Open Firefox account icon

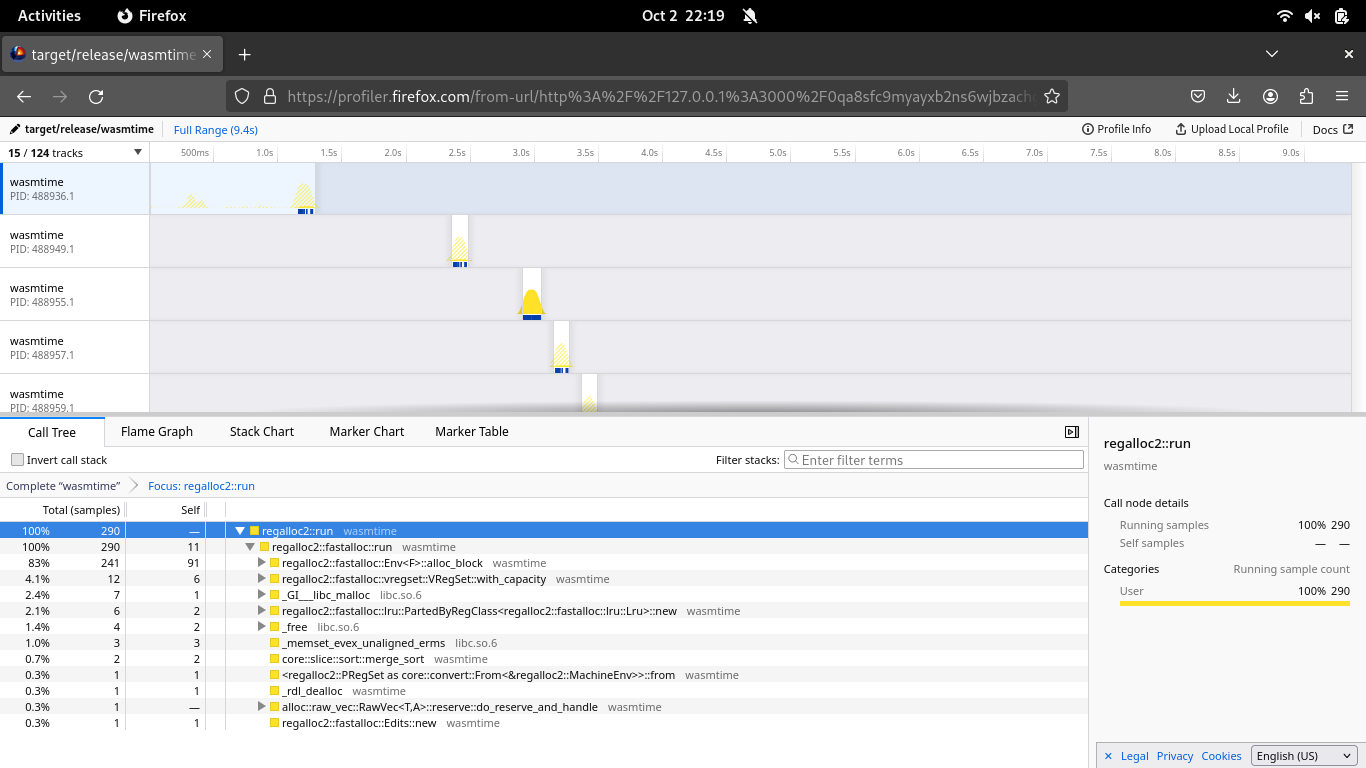[1270, 96]
